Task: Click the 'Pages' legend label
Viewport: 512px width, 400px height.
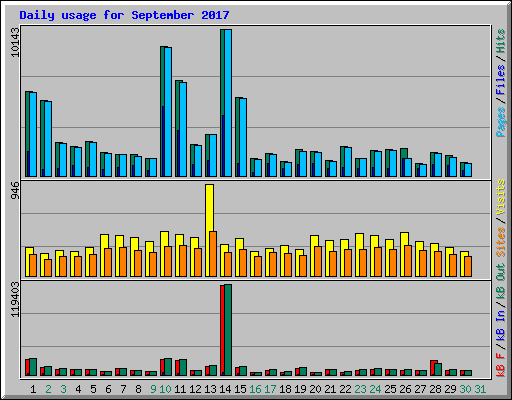Action: [x=500, y=122]
